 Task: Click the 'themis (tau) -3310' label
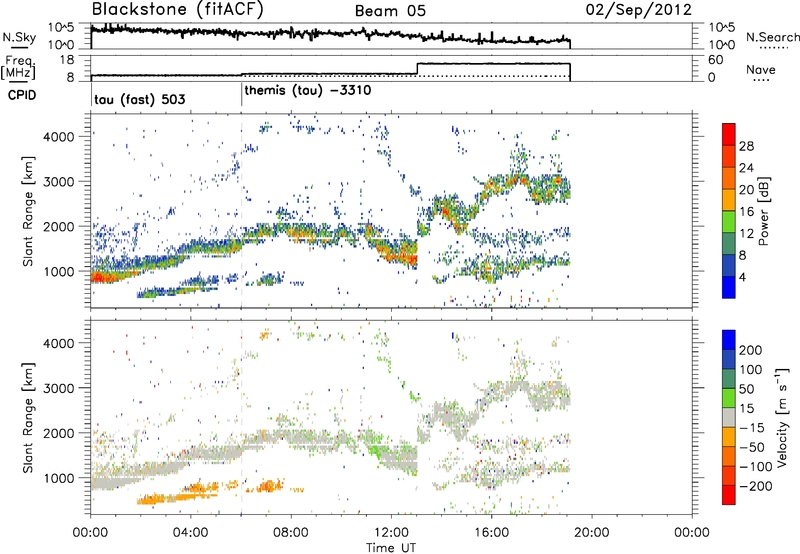coord(308,91)
